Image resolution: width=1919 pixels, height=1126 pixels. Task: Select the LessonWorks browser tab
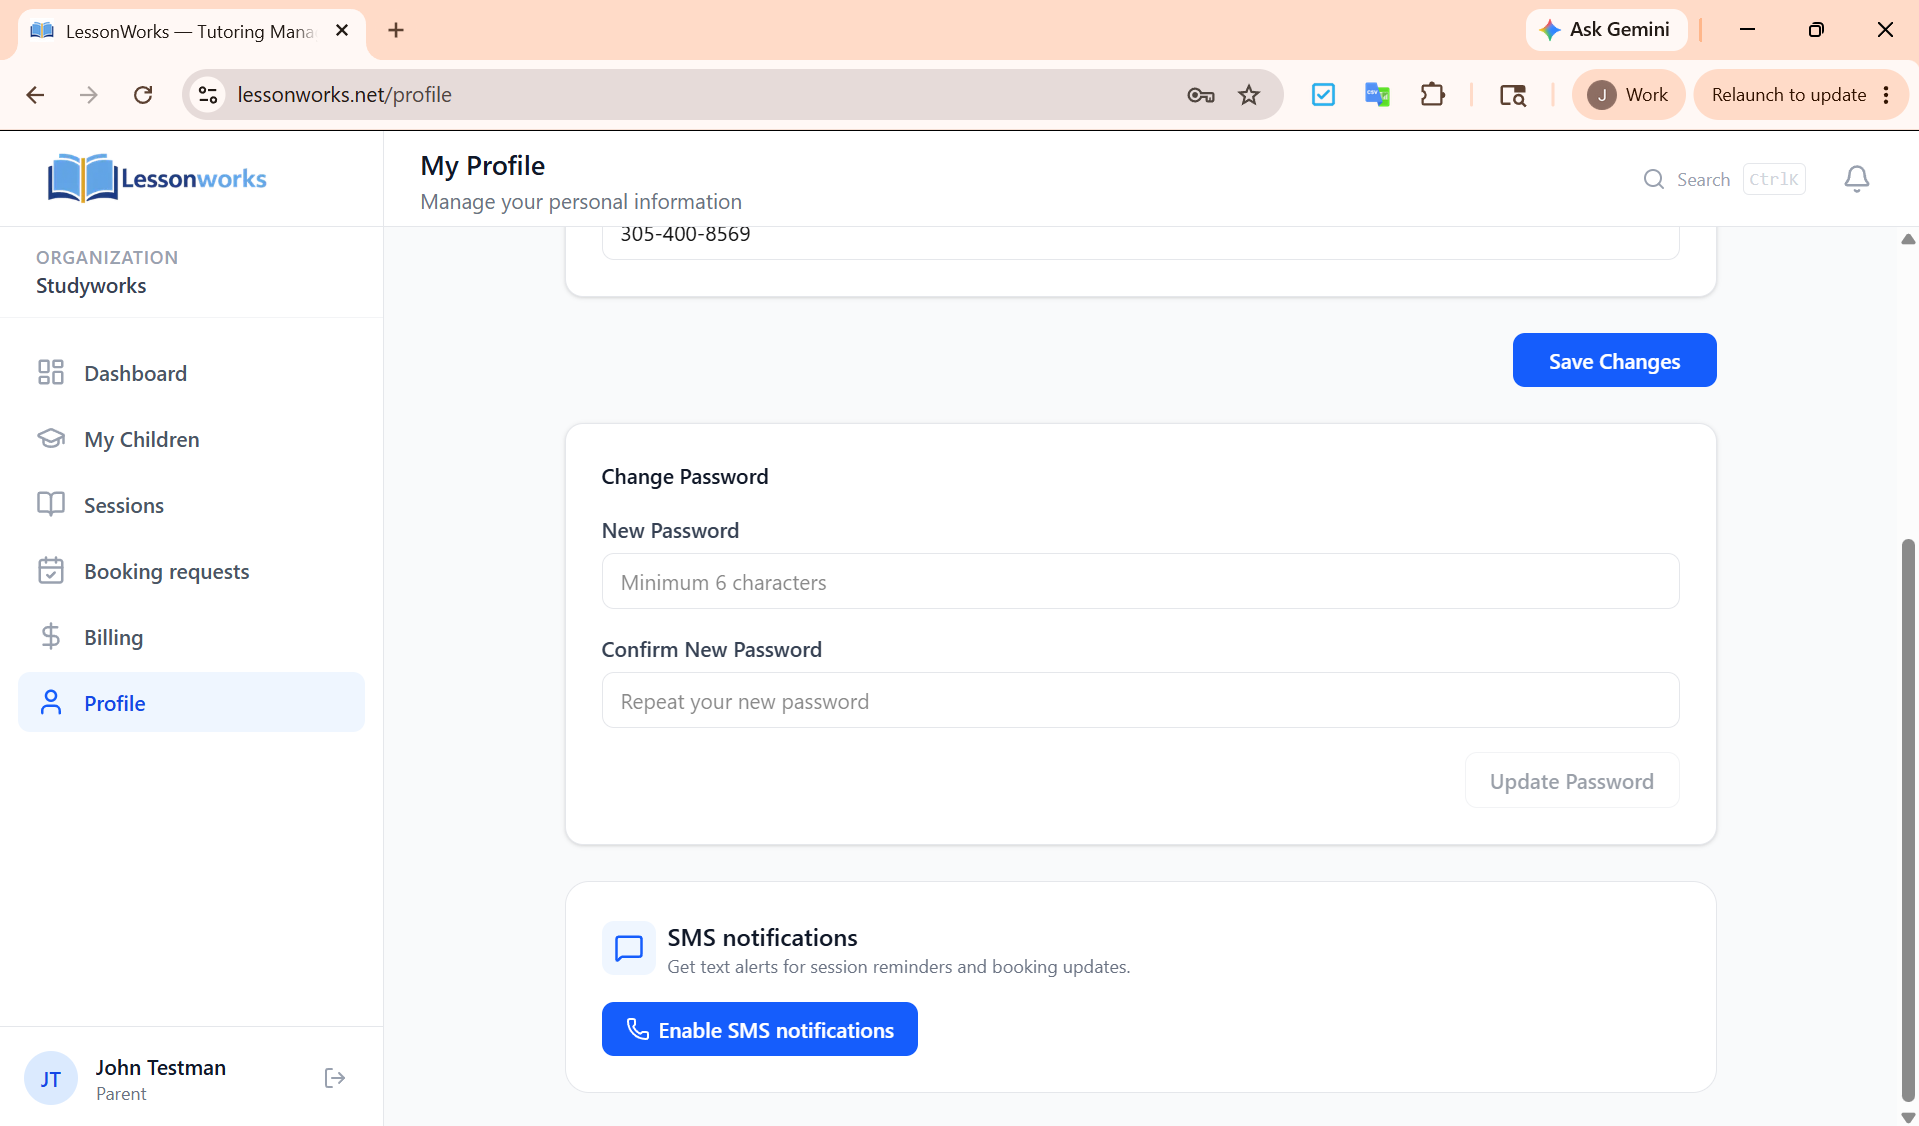tap(191, 31)
